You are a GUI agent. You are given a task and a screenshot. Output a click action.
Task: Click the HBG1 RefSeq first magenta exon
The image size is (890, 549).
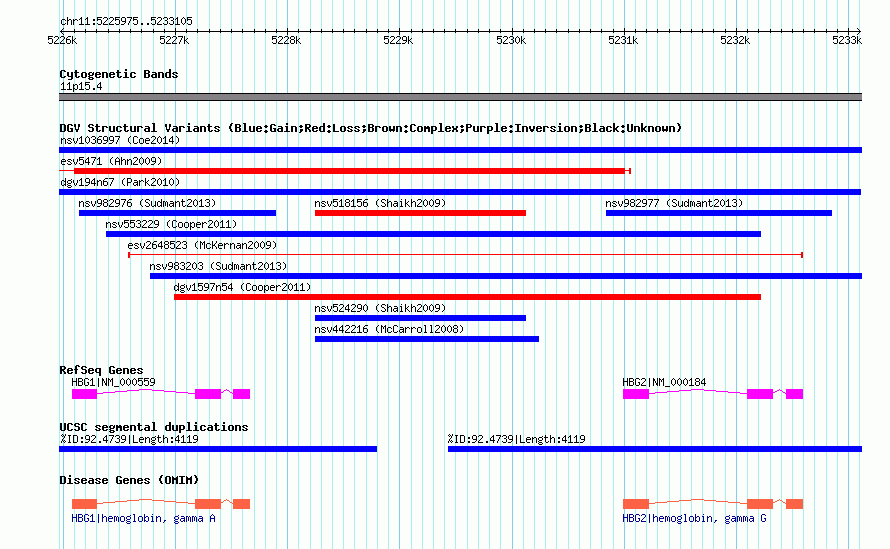click(85, 394)
